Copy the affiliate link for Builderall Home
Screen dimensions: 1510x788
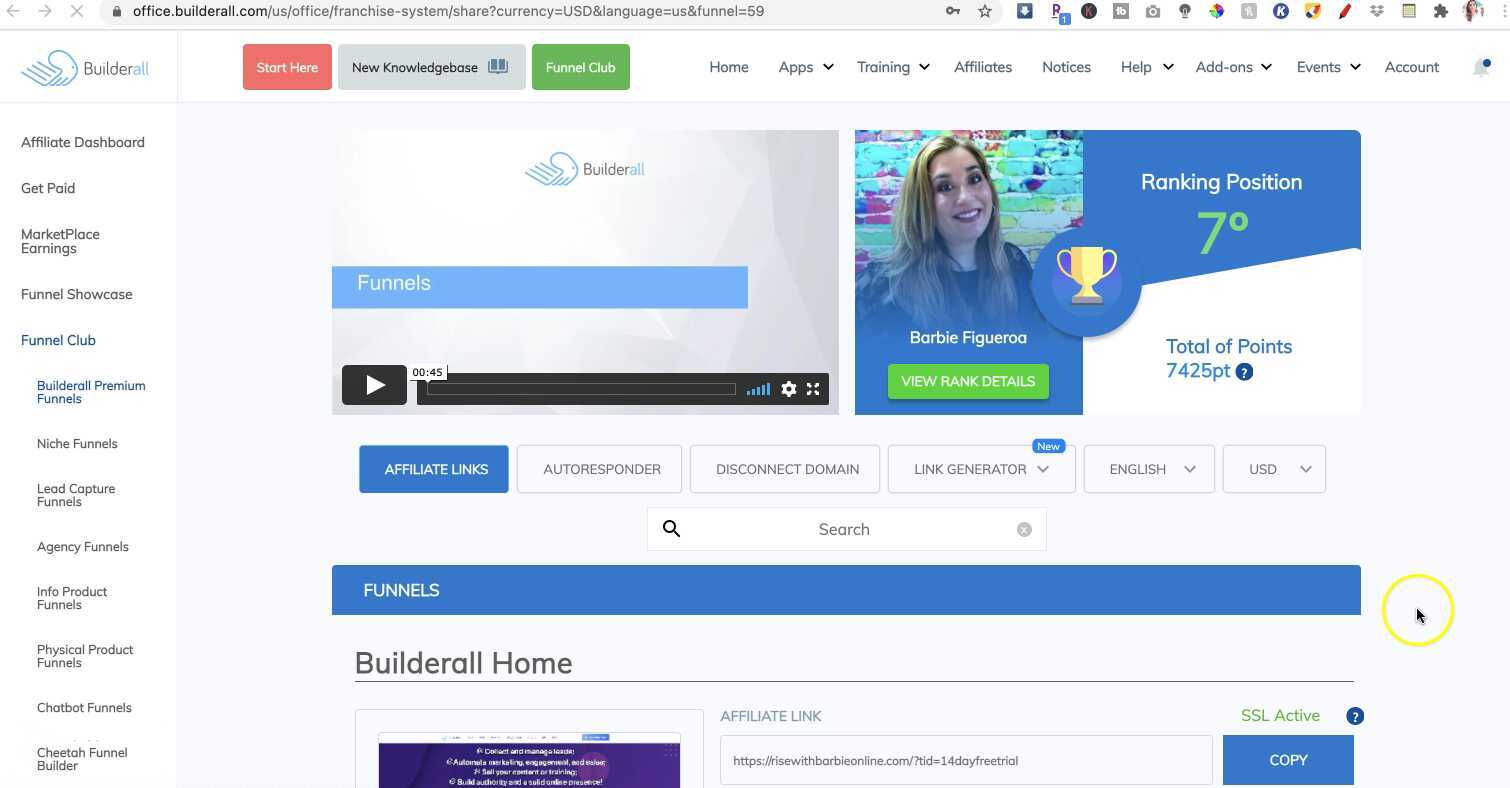(x=1288, y=760)
